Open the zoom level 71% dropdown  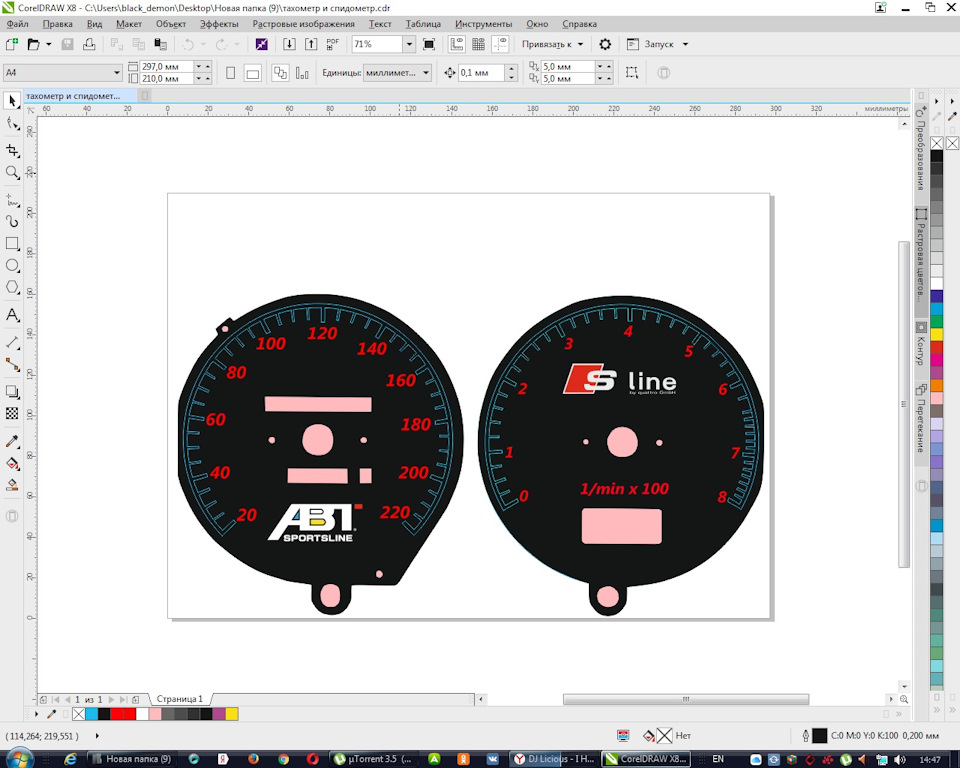pyautogui.click(x=409, y=44)
